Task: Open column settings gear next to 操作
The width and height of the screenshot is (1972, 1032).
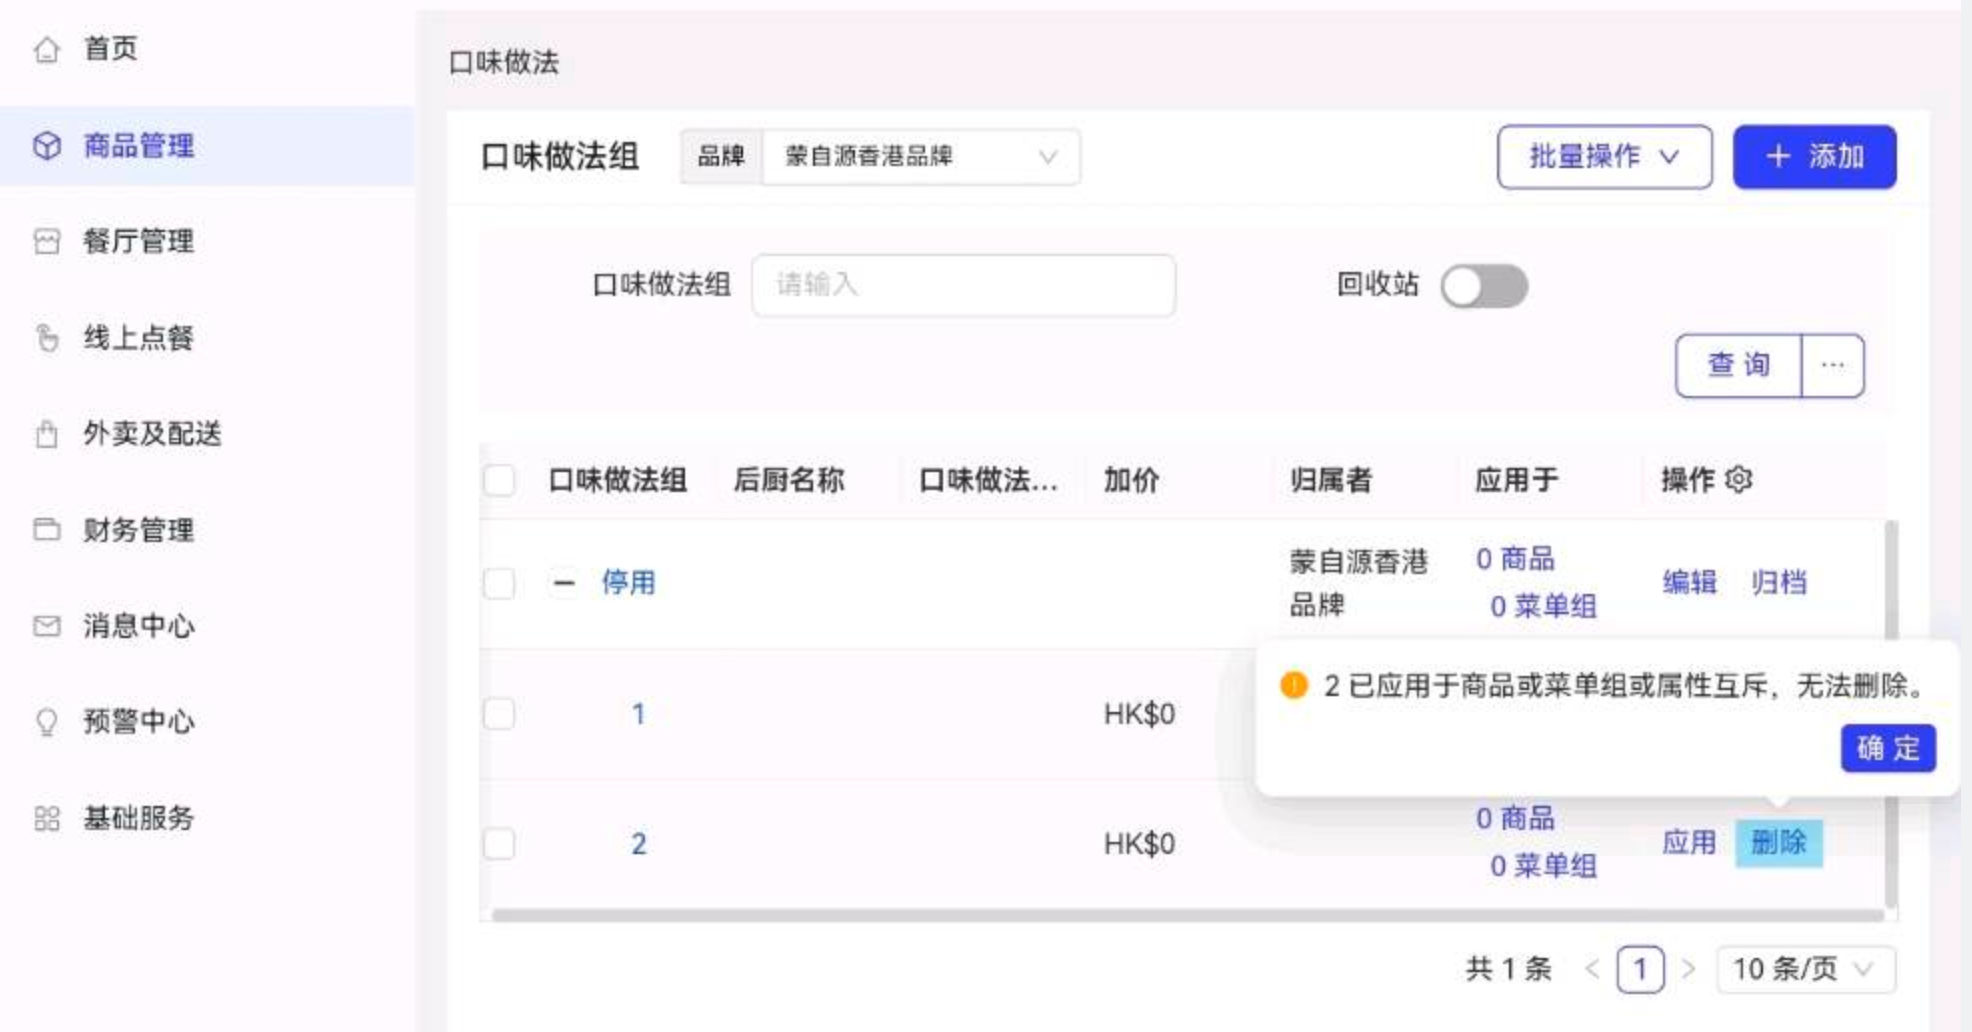Action: click(x=1739, y=480)
